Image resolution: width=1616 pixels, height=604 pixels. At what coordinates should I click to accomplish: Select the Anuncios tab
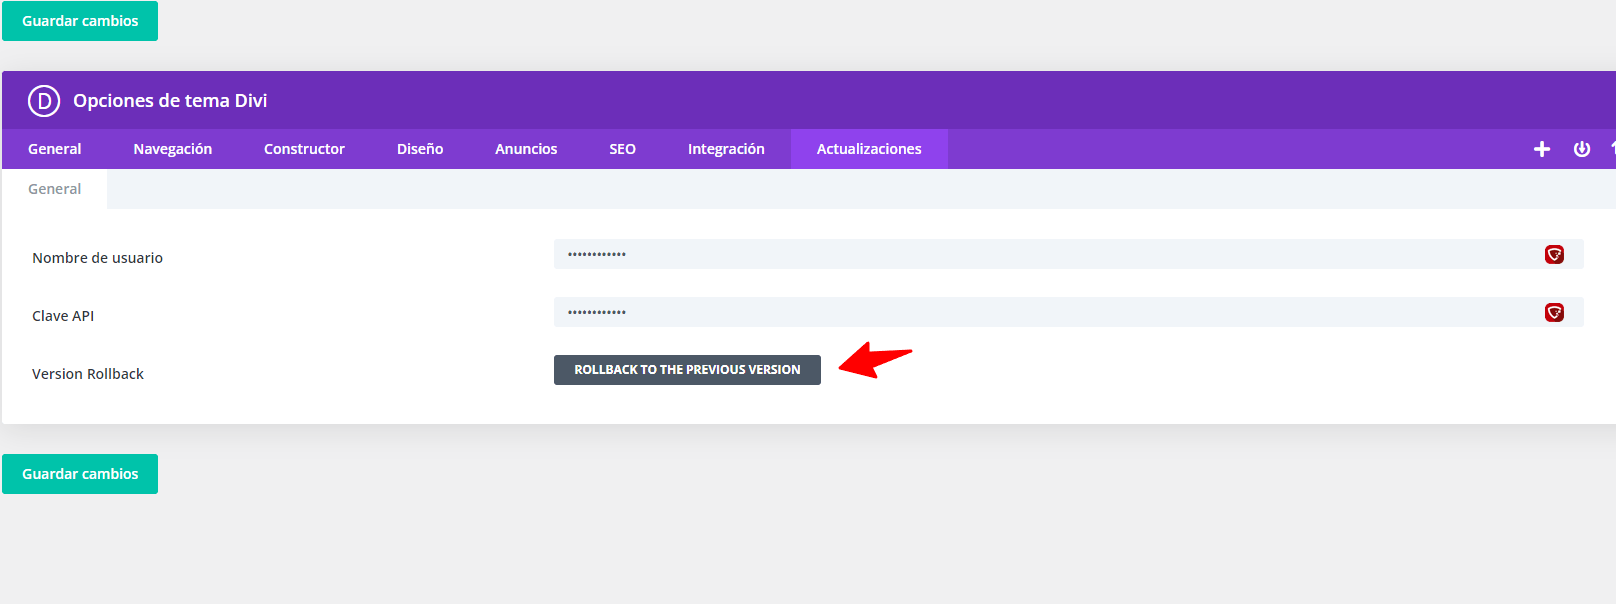pos(526,149)
